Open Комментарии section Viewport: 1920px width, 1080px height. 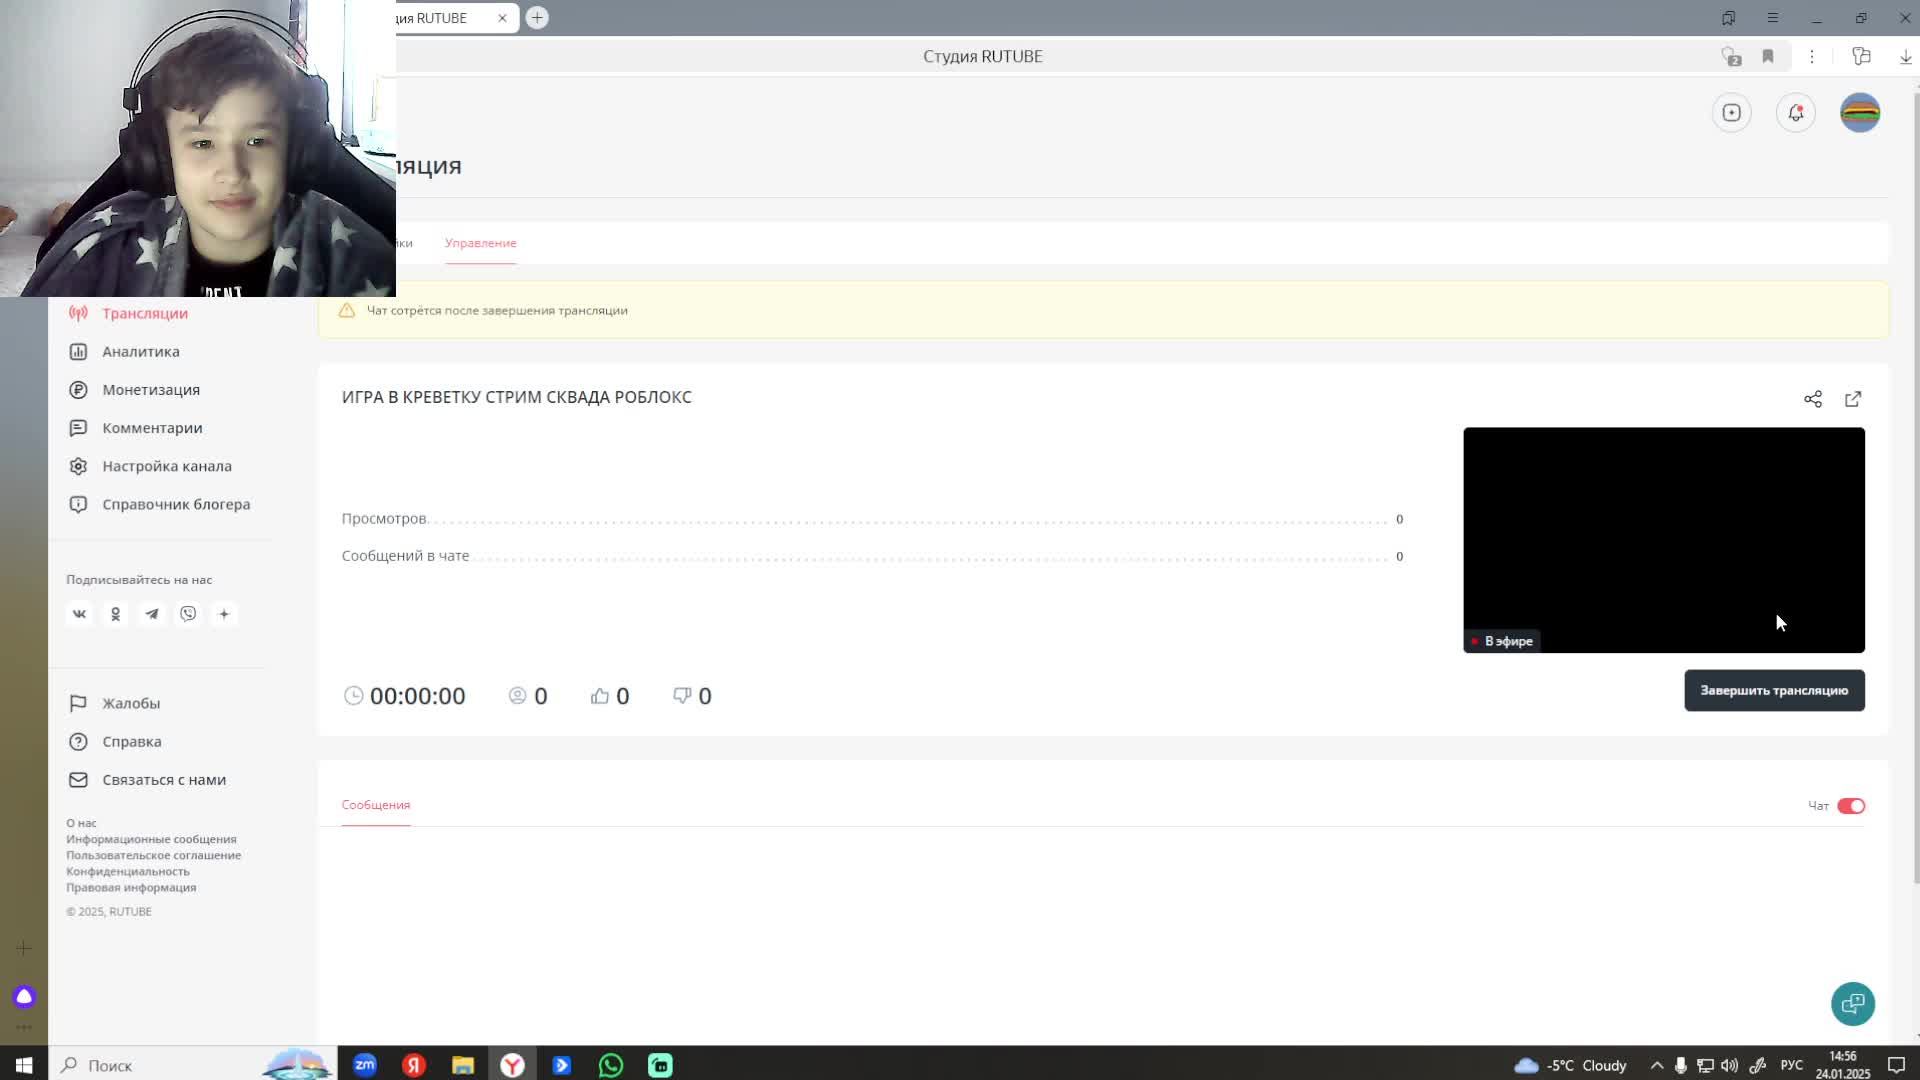pos(135,427)
